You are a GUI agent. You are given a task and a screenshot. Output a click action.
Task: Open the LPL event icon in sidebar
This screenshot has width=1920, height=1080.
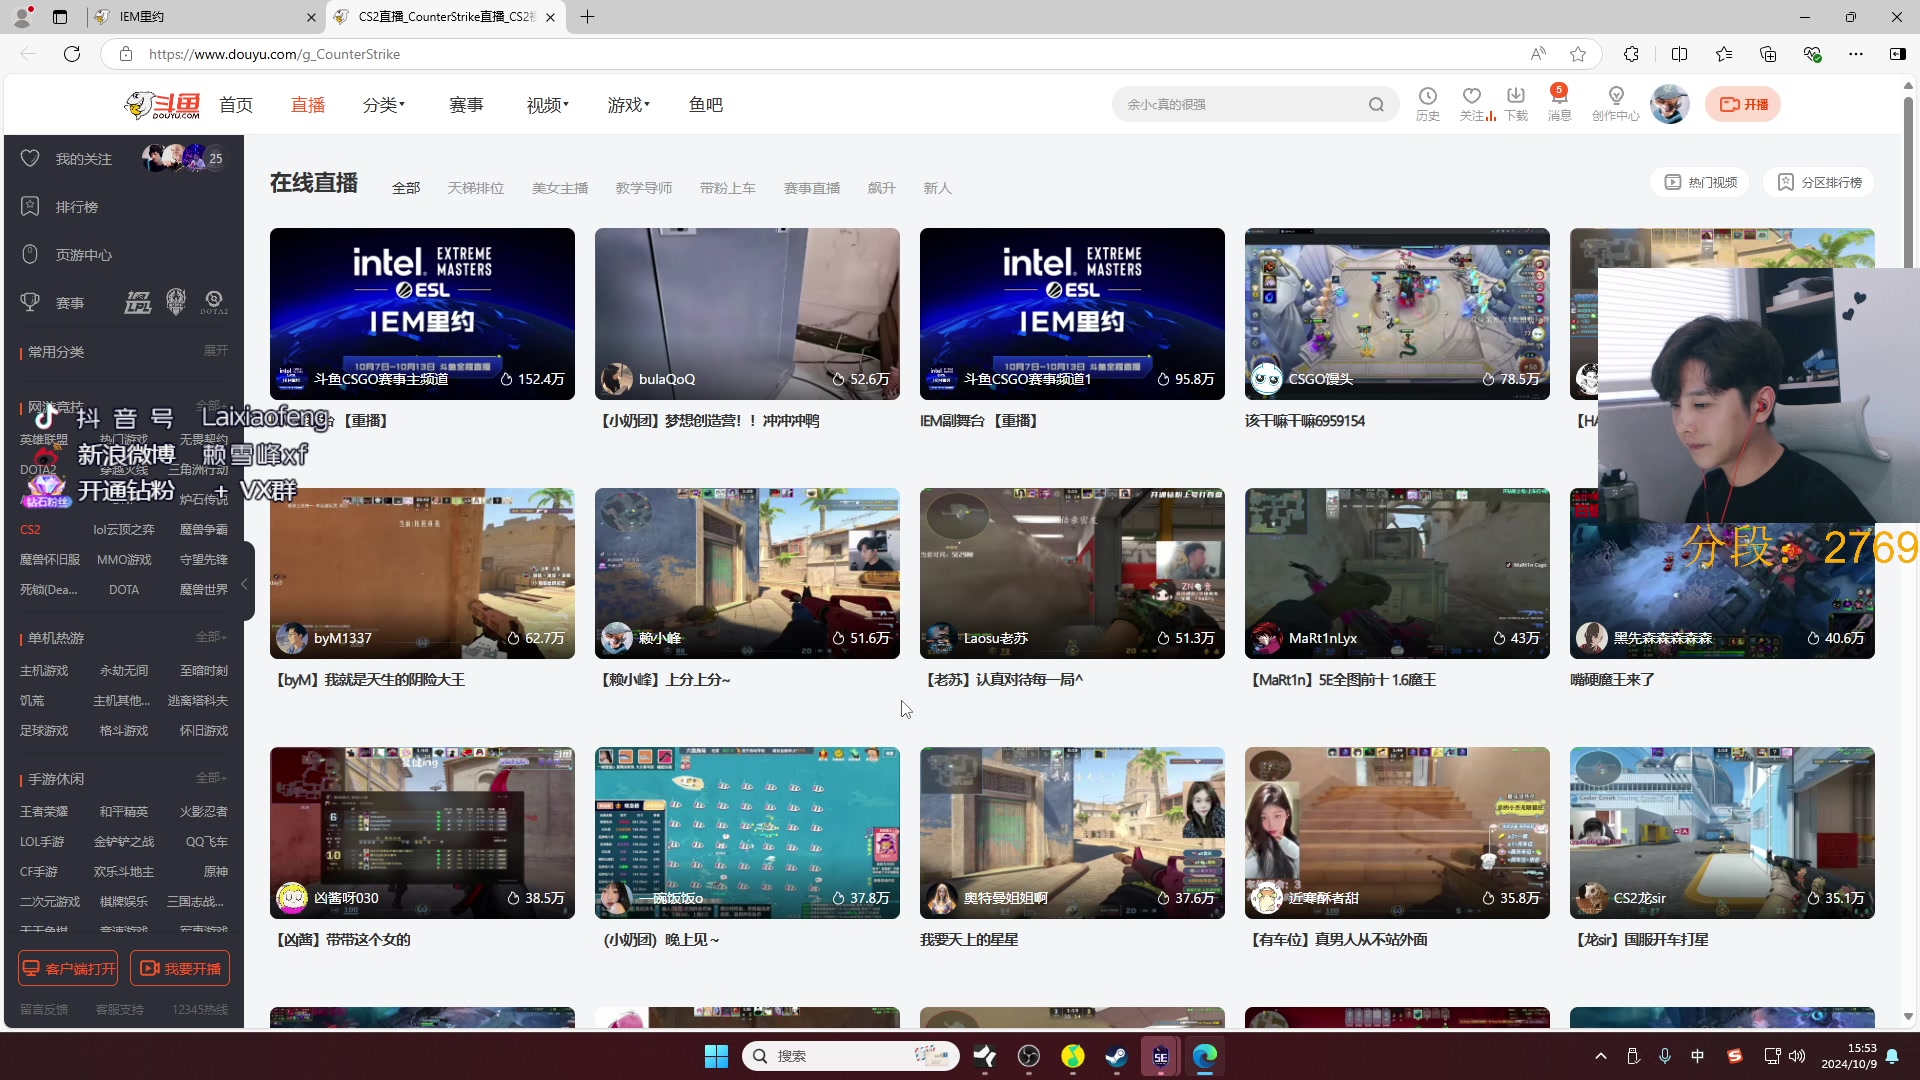coord(138,301)
